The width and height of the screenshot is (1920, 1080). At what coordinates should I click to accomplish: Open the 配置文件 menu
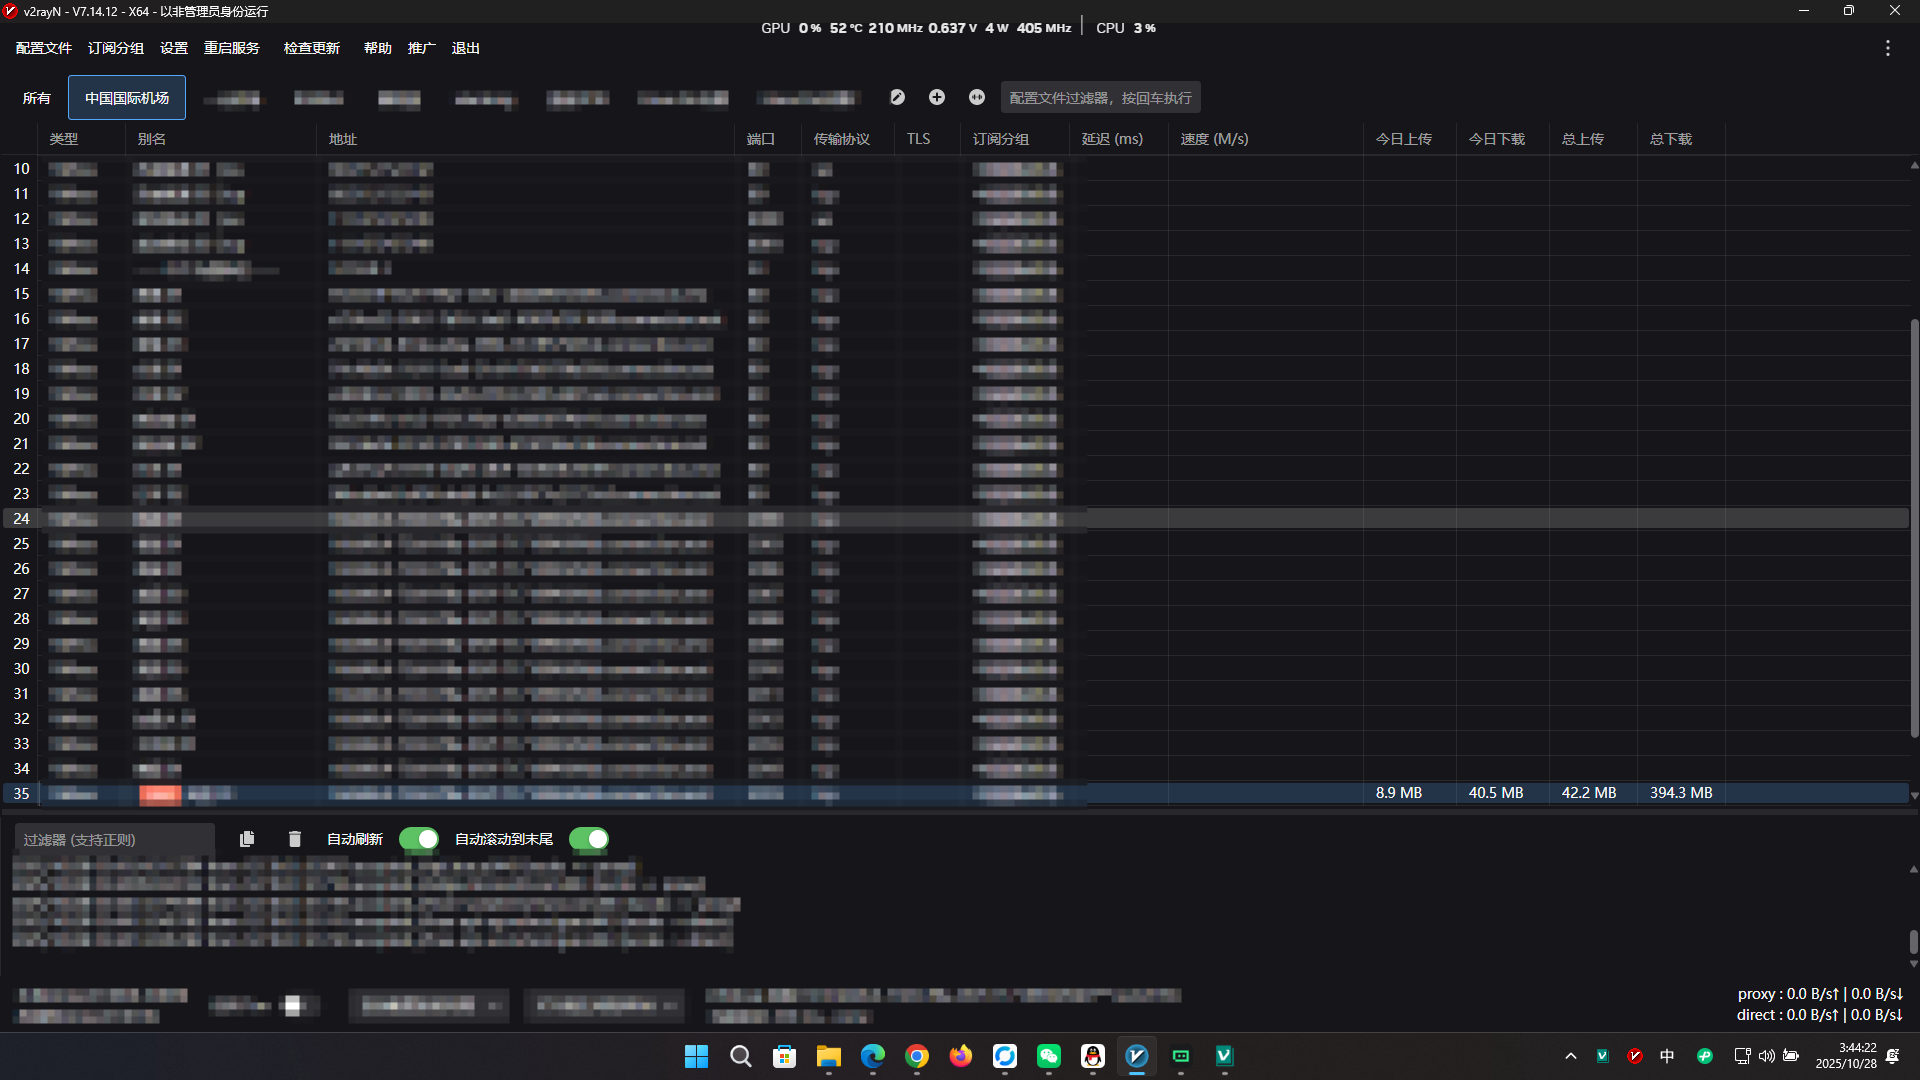tap(44, 48)
